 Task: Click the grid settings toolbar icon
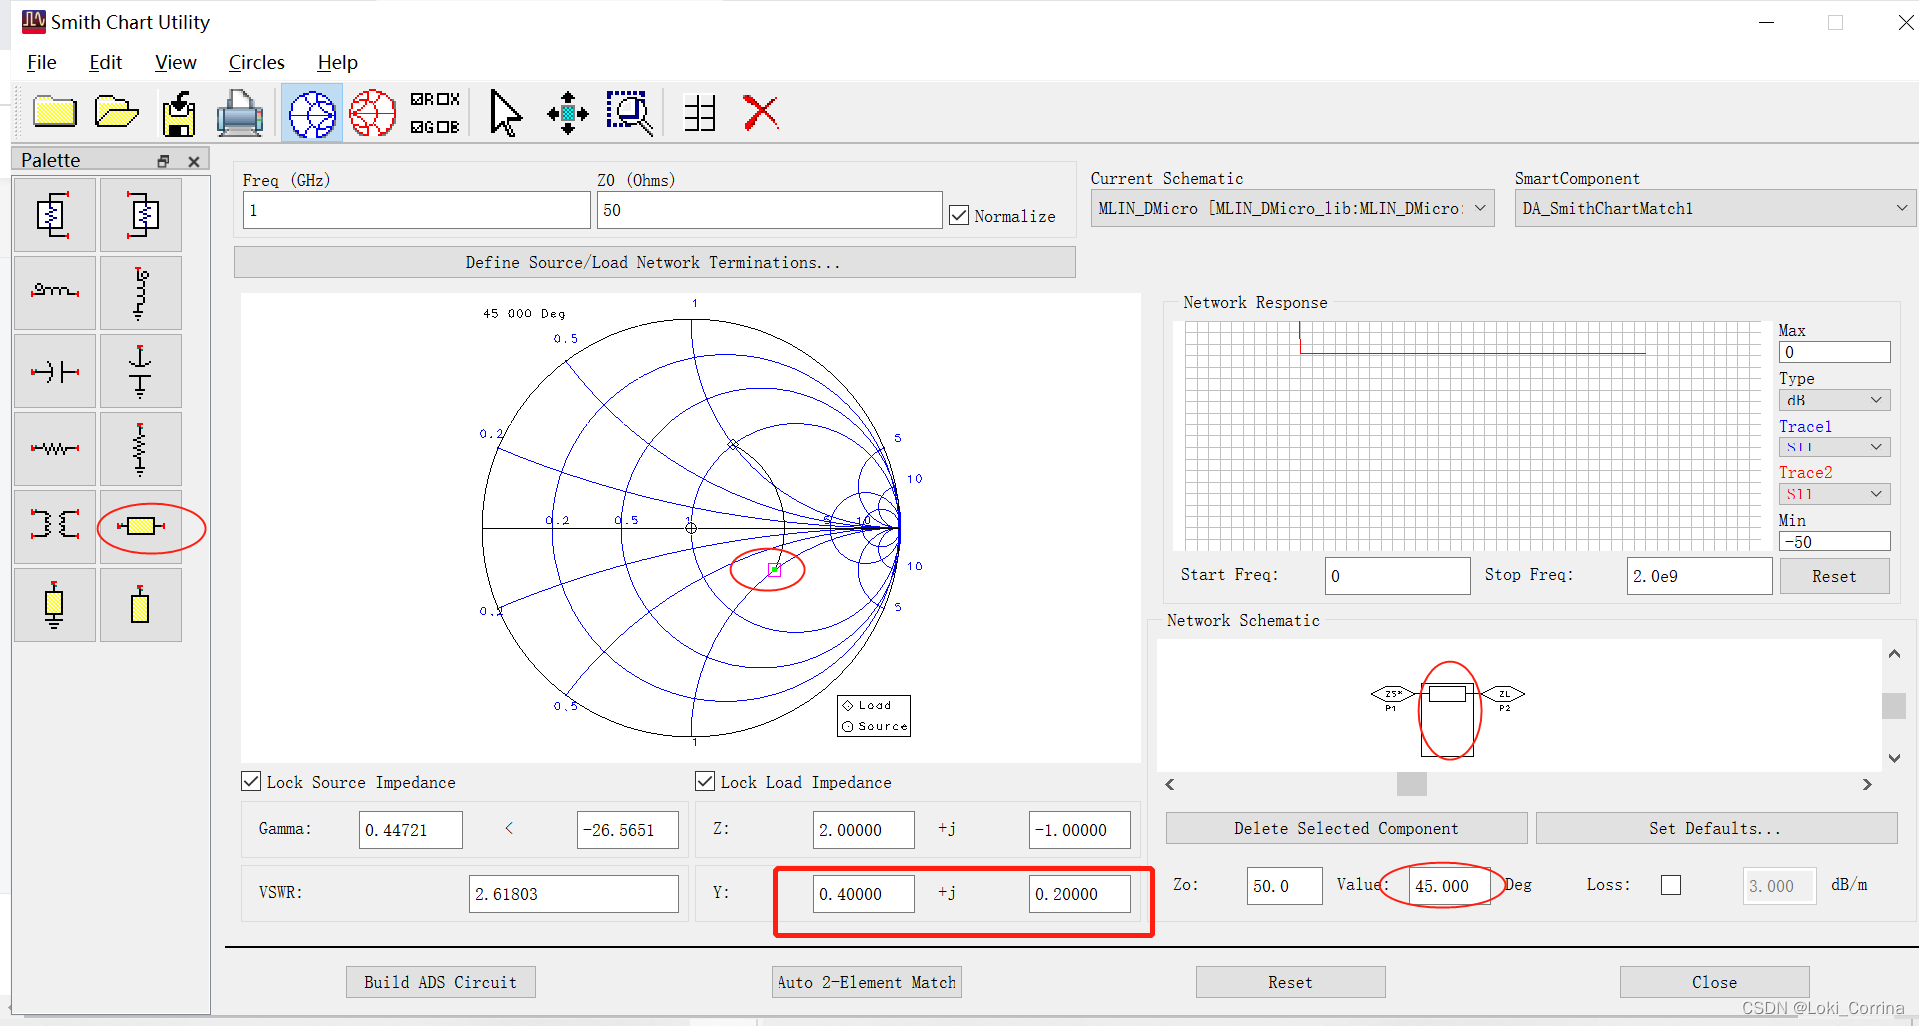click(x=700, y=113)
